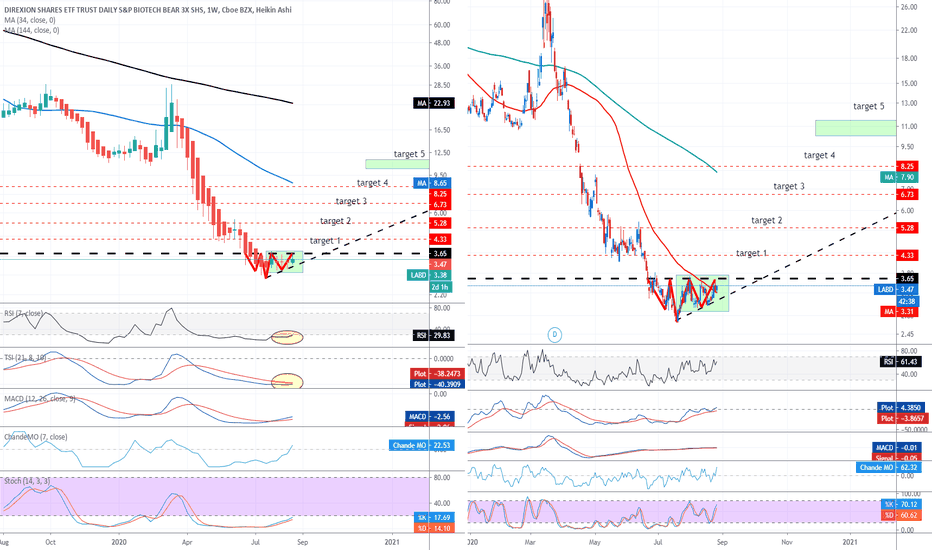Click the MACD (12, 26, close, 9) legend
This screenshot has height=550, width=932.
(40, 398)
